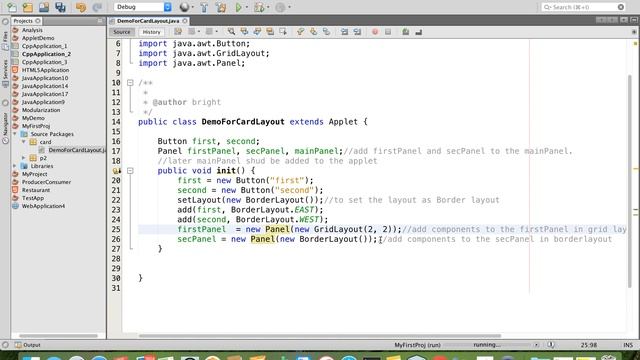640x360 pixels.
Task: Click the warning glyph on line 19
Action: click(x=117, y=171)
